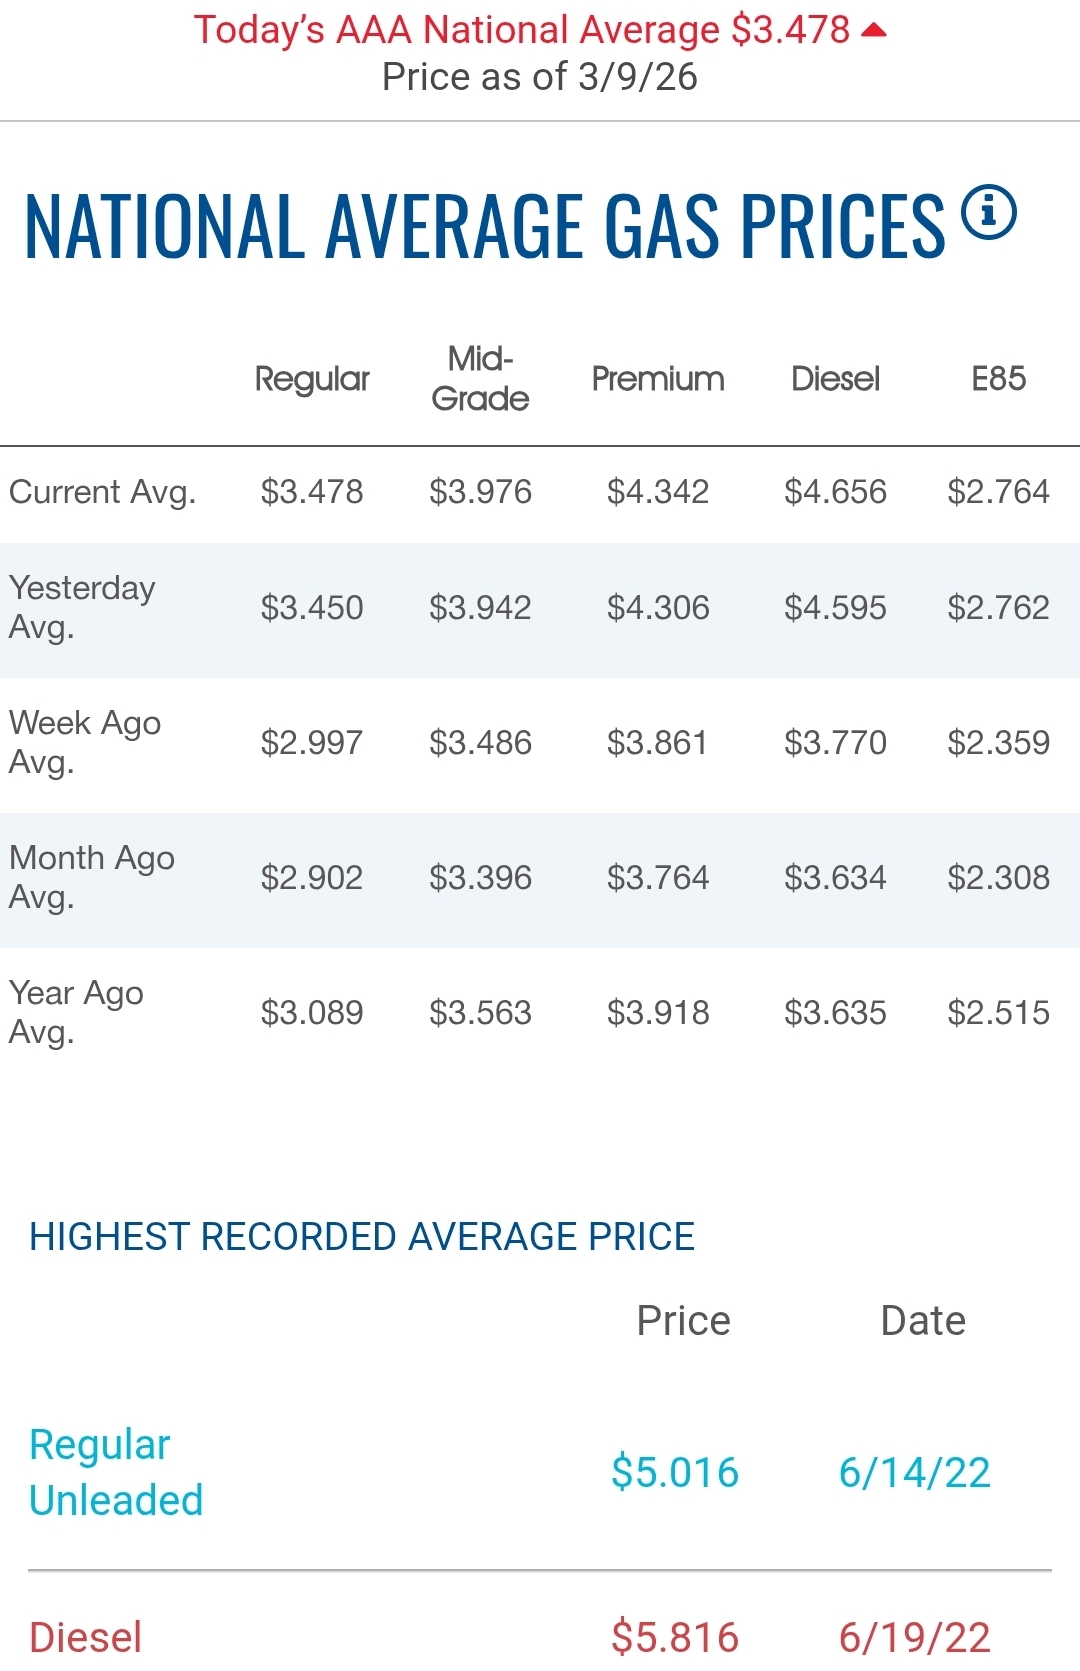Click the record regular price $5.016
The image size is (1080, 1671).
pos(675,1473)
